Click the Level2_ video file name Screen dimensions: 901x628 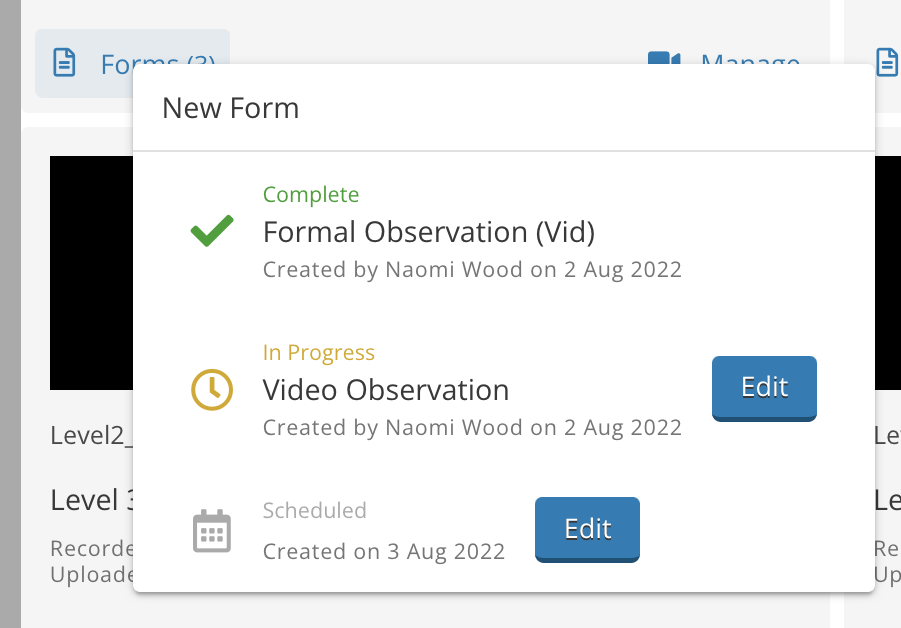[x=91, y=436]
